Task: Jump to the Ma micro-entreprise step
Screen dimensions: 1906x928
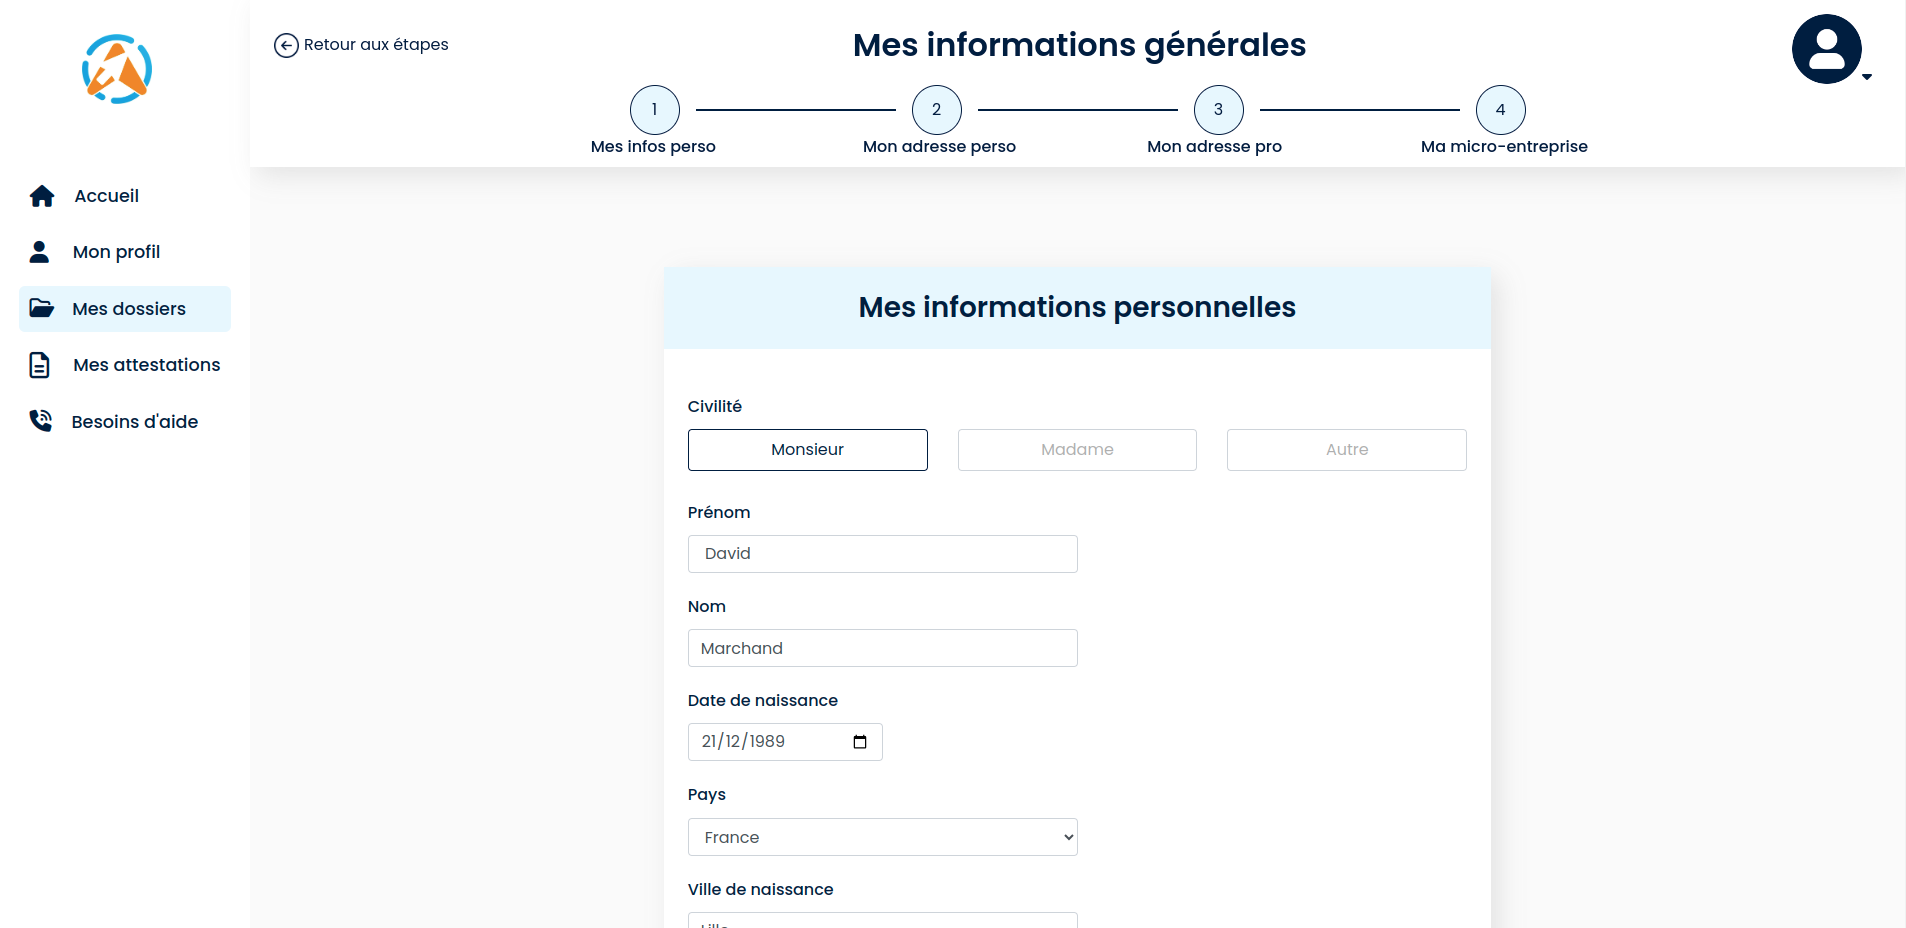Action: (x=1500, y=110)
